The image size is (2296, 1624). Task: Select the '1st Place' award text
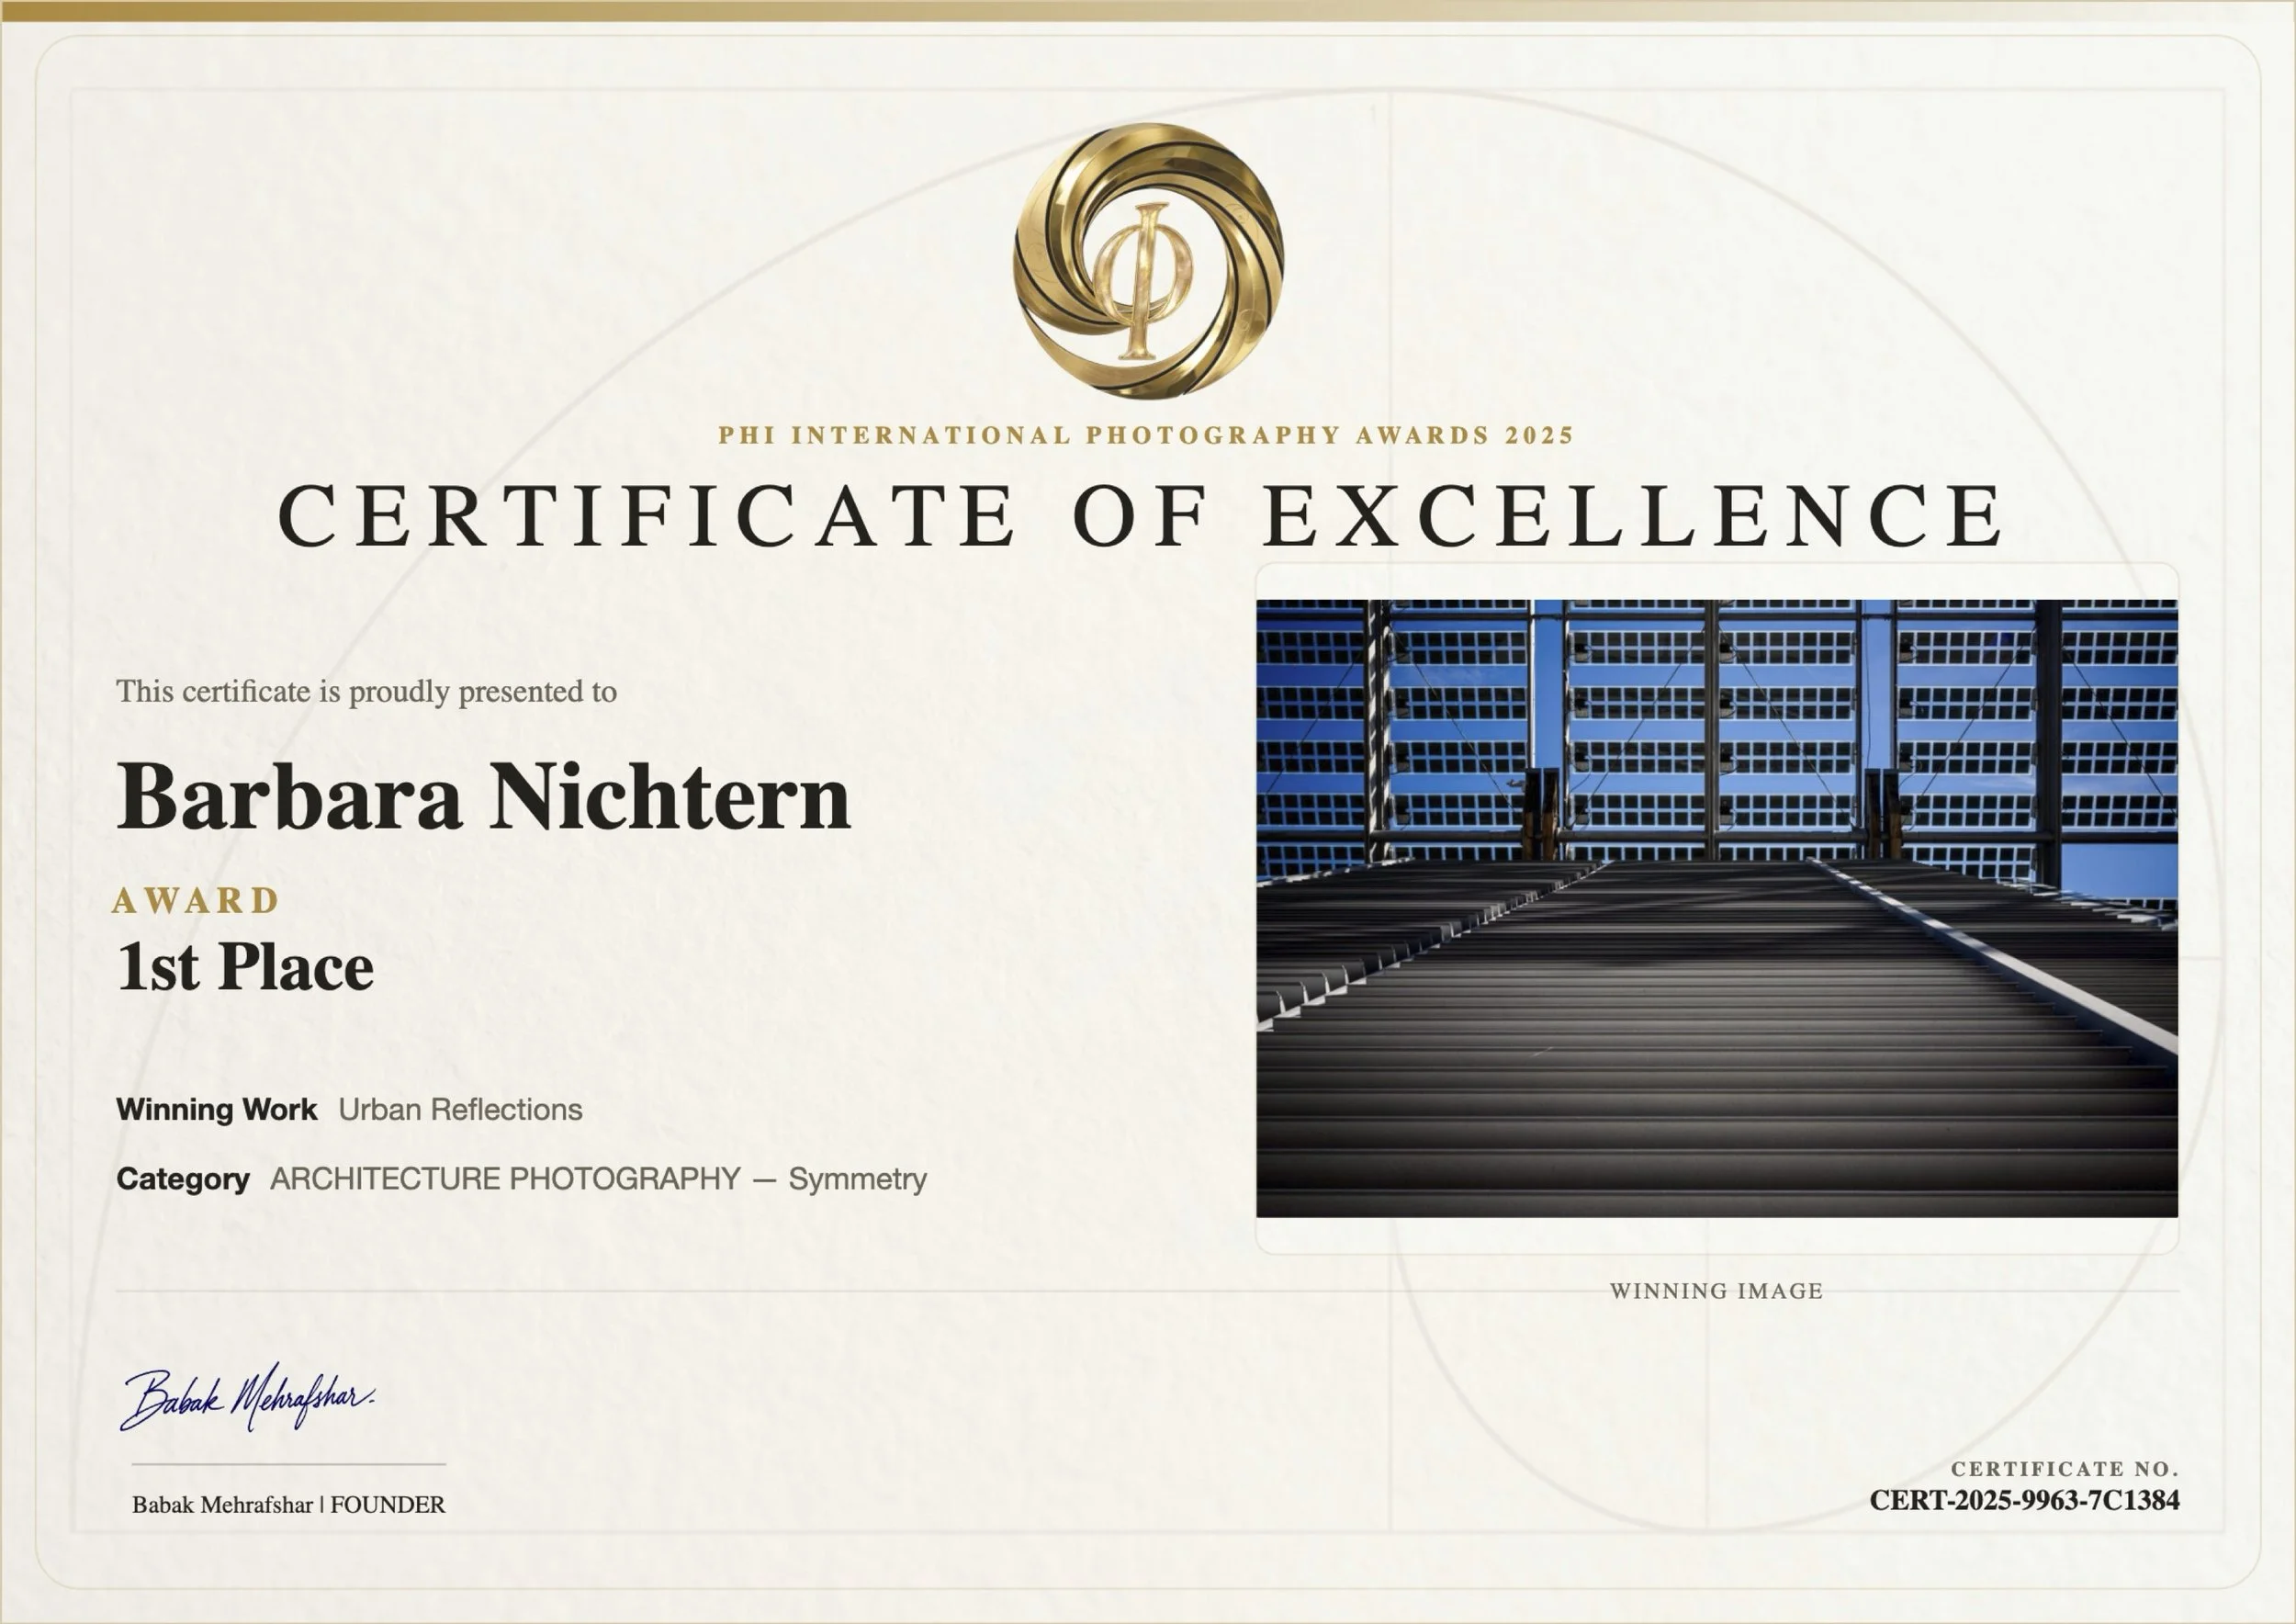tap(245, 968)
